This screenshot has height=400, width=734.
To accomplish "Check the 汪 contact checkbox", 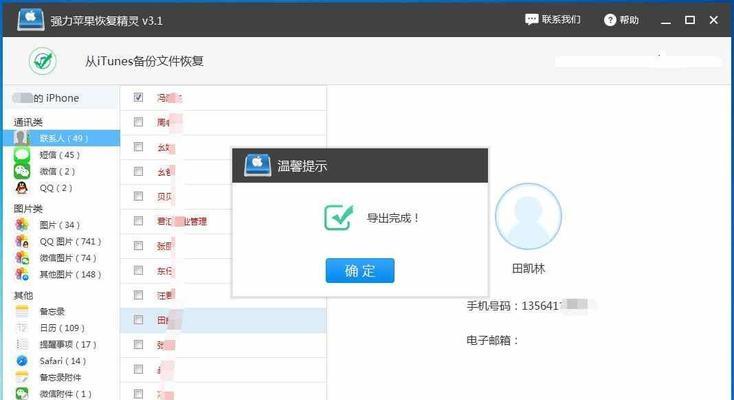I will pyautogui.click(x=138, y=295).
